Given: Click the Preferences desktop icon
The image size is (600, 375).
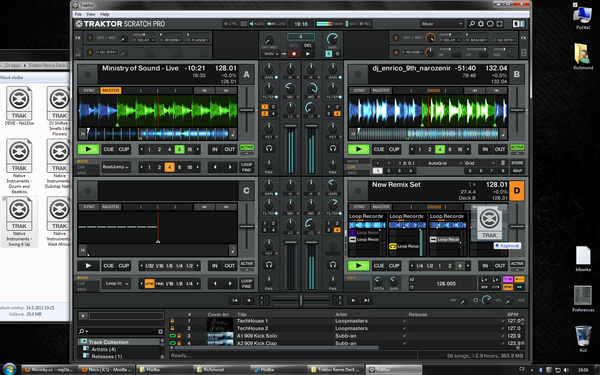Looking at the screenshot, I should (x=583, y=298).
